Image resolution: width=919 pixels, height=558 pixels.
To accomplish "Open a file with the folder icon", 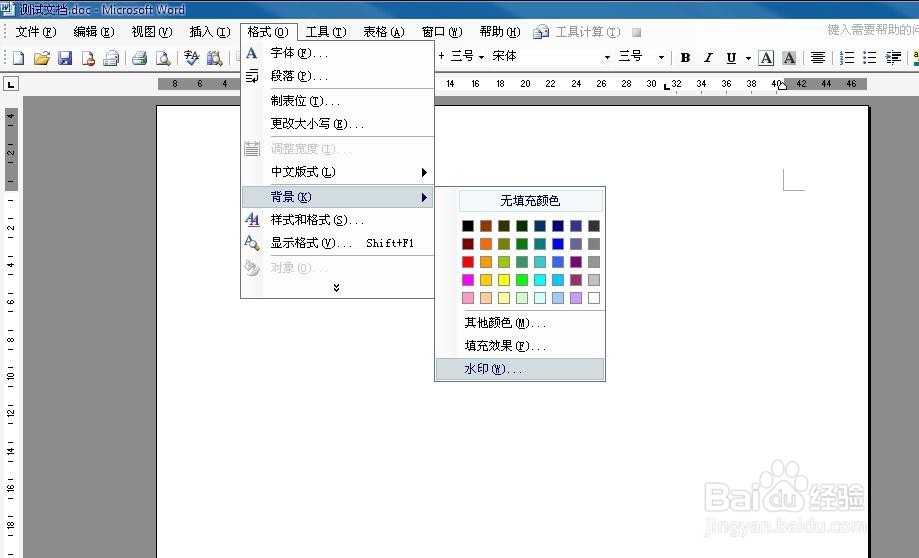I will (42, 58).
